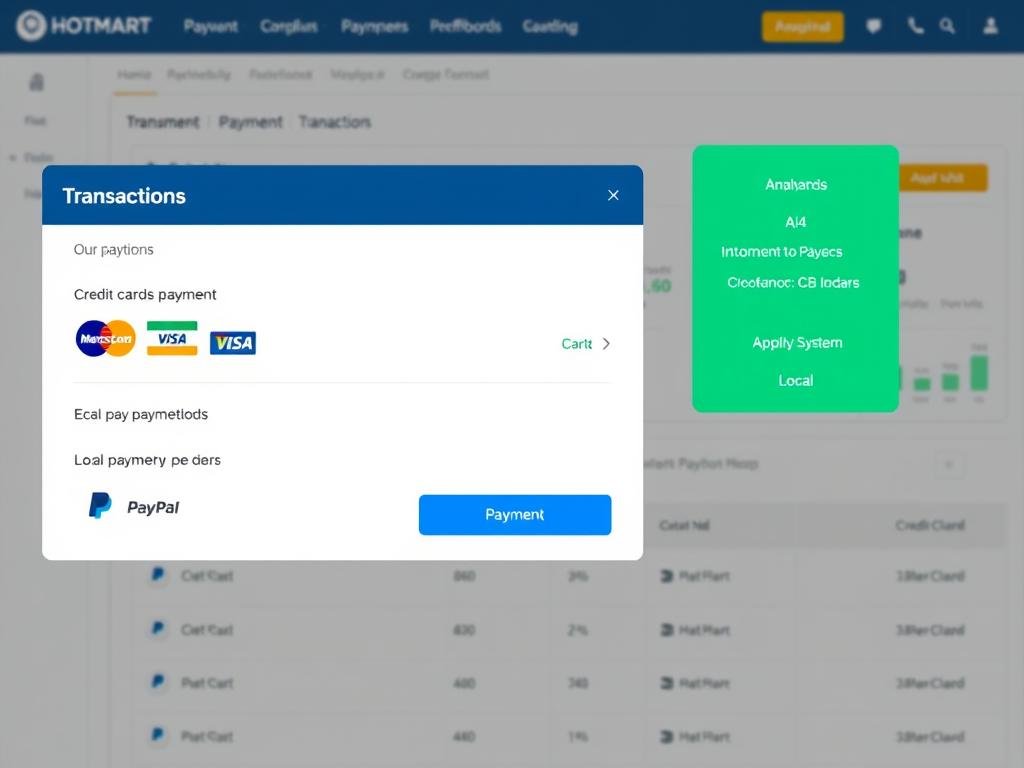Select the blue Visa card icon
The image size is (1024, 768).
[x=232, y=341]
